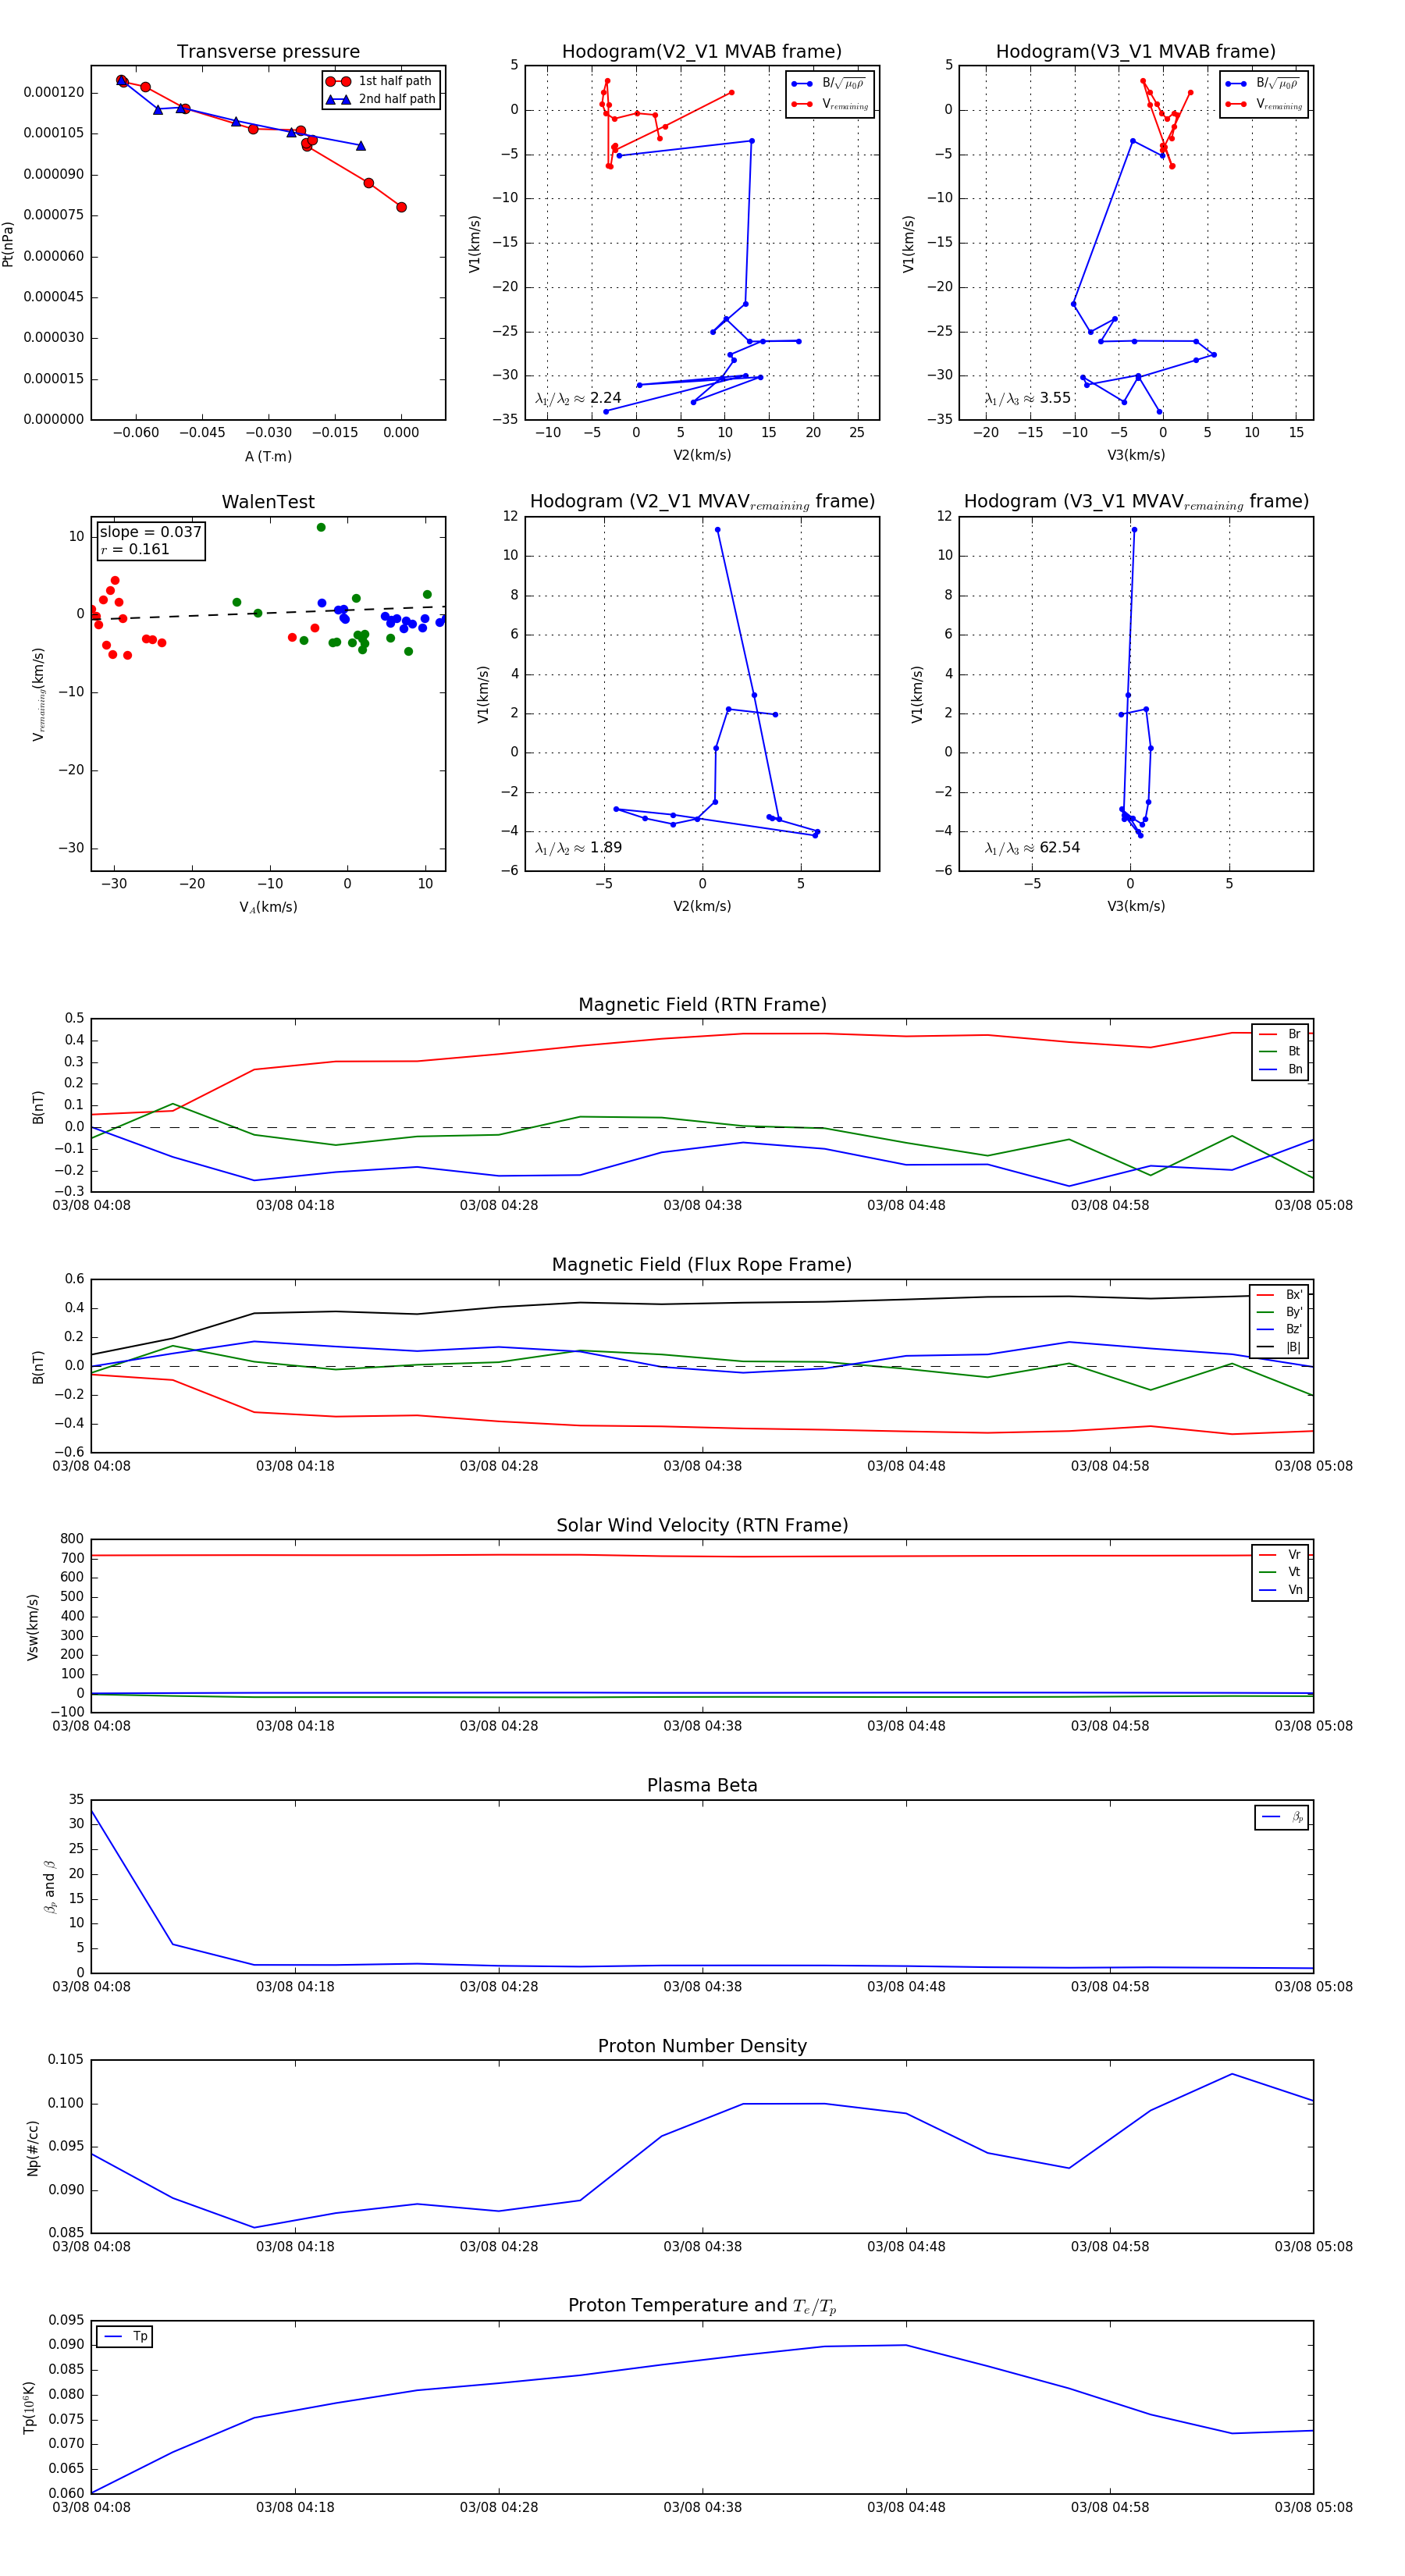This screenshot has width=1405, height=2576.
Task: Click the 'Hodogram (V2_V1 MVAV remaining frame)' title
Action: (x=702, y=502)
